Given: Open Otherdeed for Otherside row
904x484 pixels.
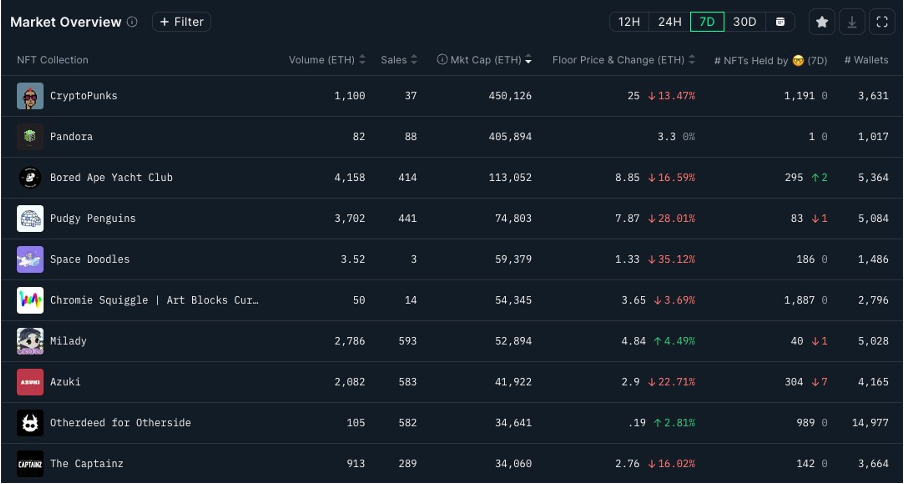Looking at the screenshot, I should (452, 423).
